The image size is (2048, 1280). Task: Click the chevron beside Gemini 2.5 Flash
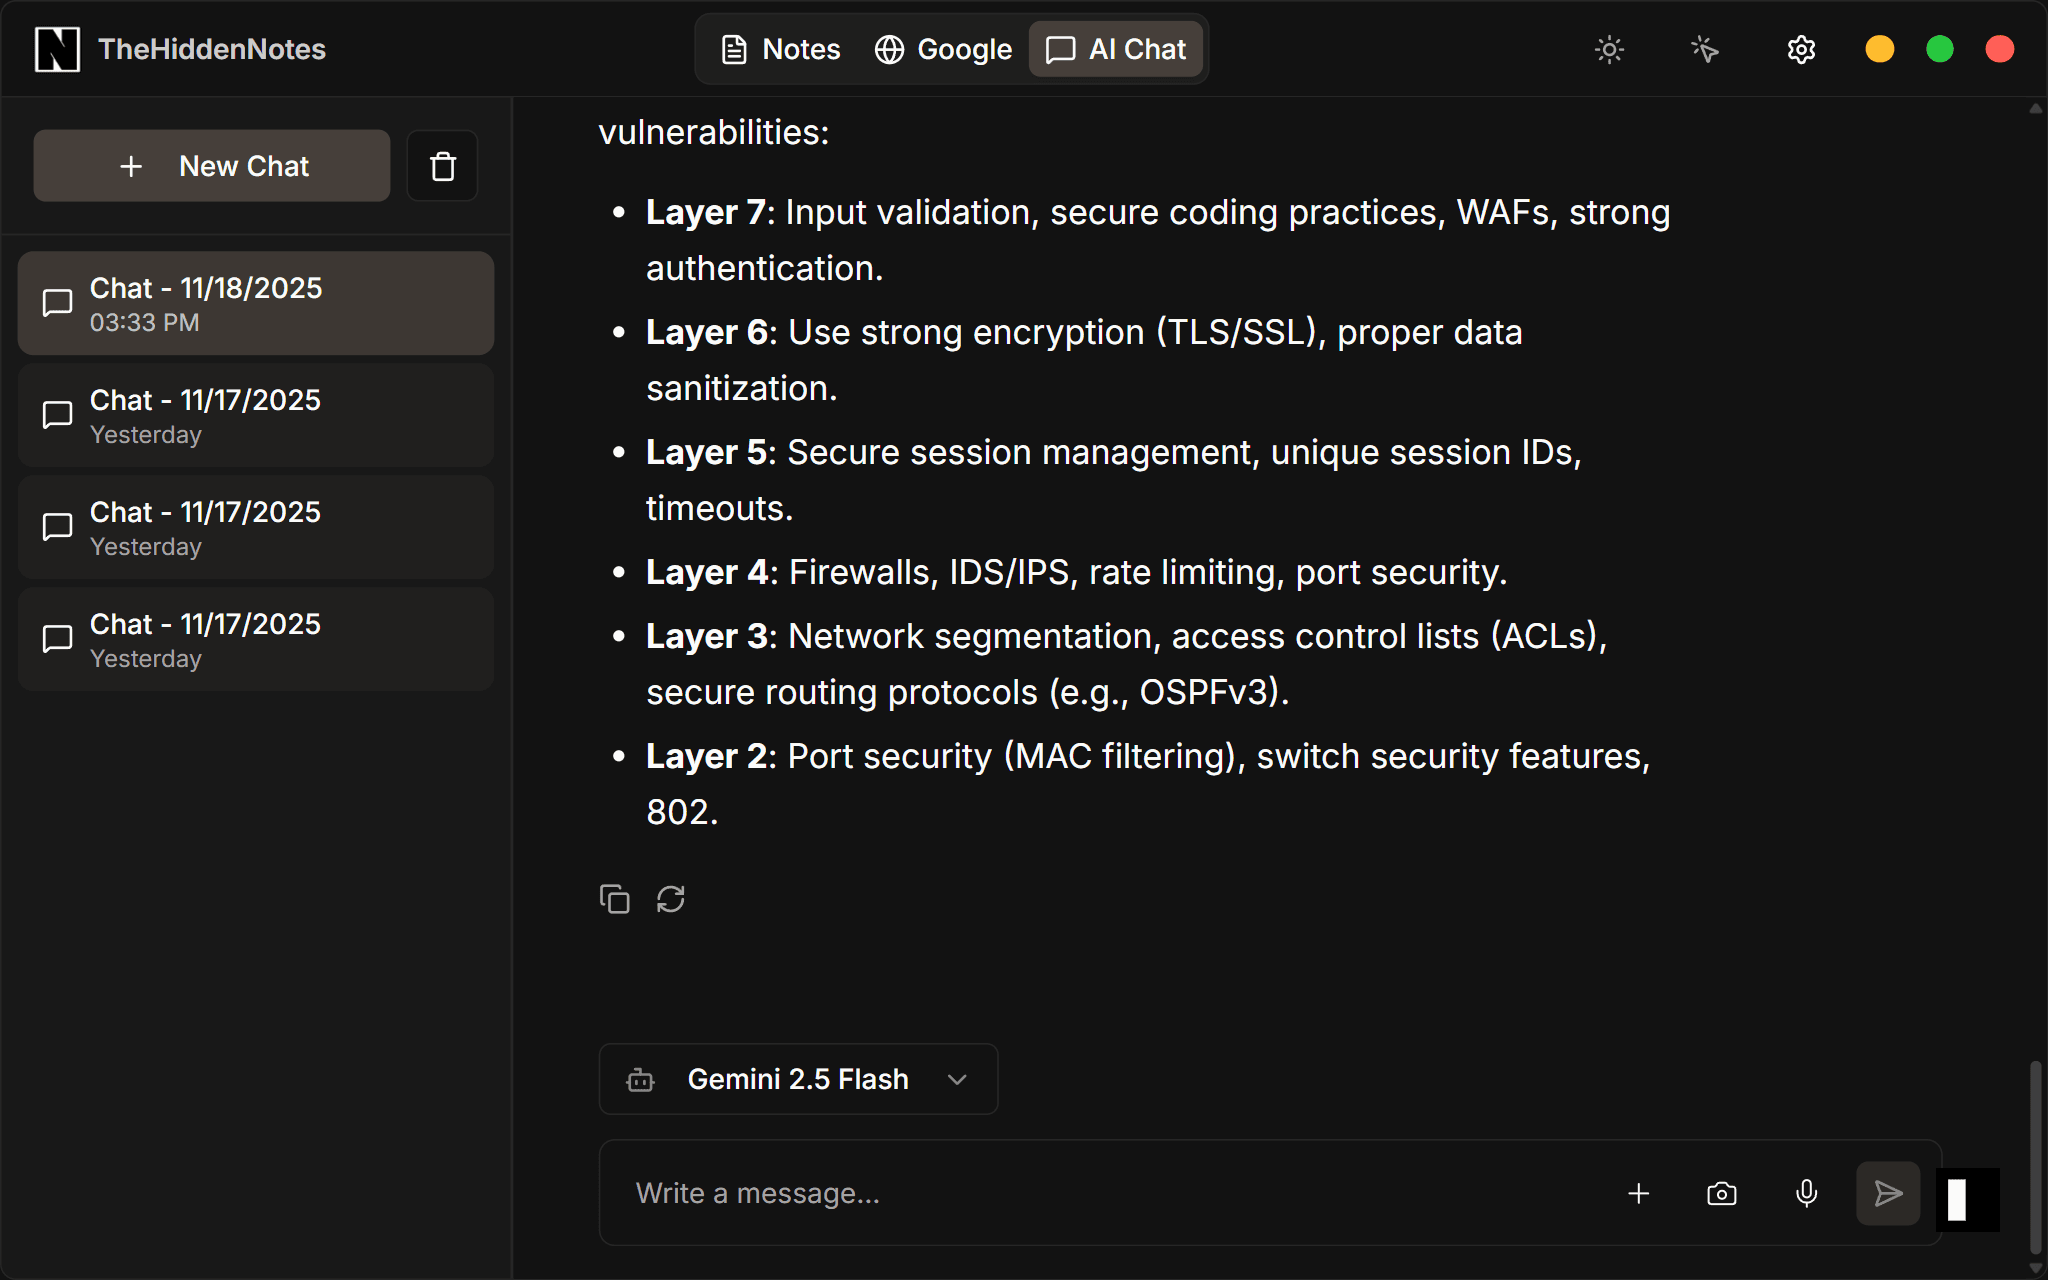(x=957, y=1079)
